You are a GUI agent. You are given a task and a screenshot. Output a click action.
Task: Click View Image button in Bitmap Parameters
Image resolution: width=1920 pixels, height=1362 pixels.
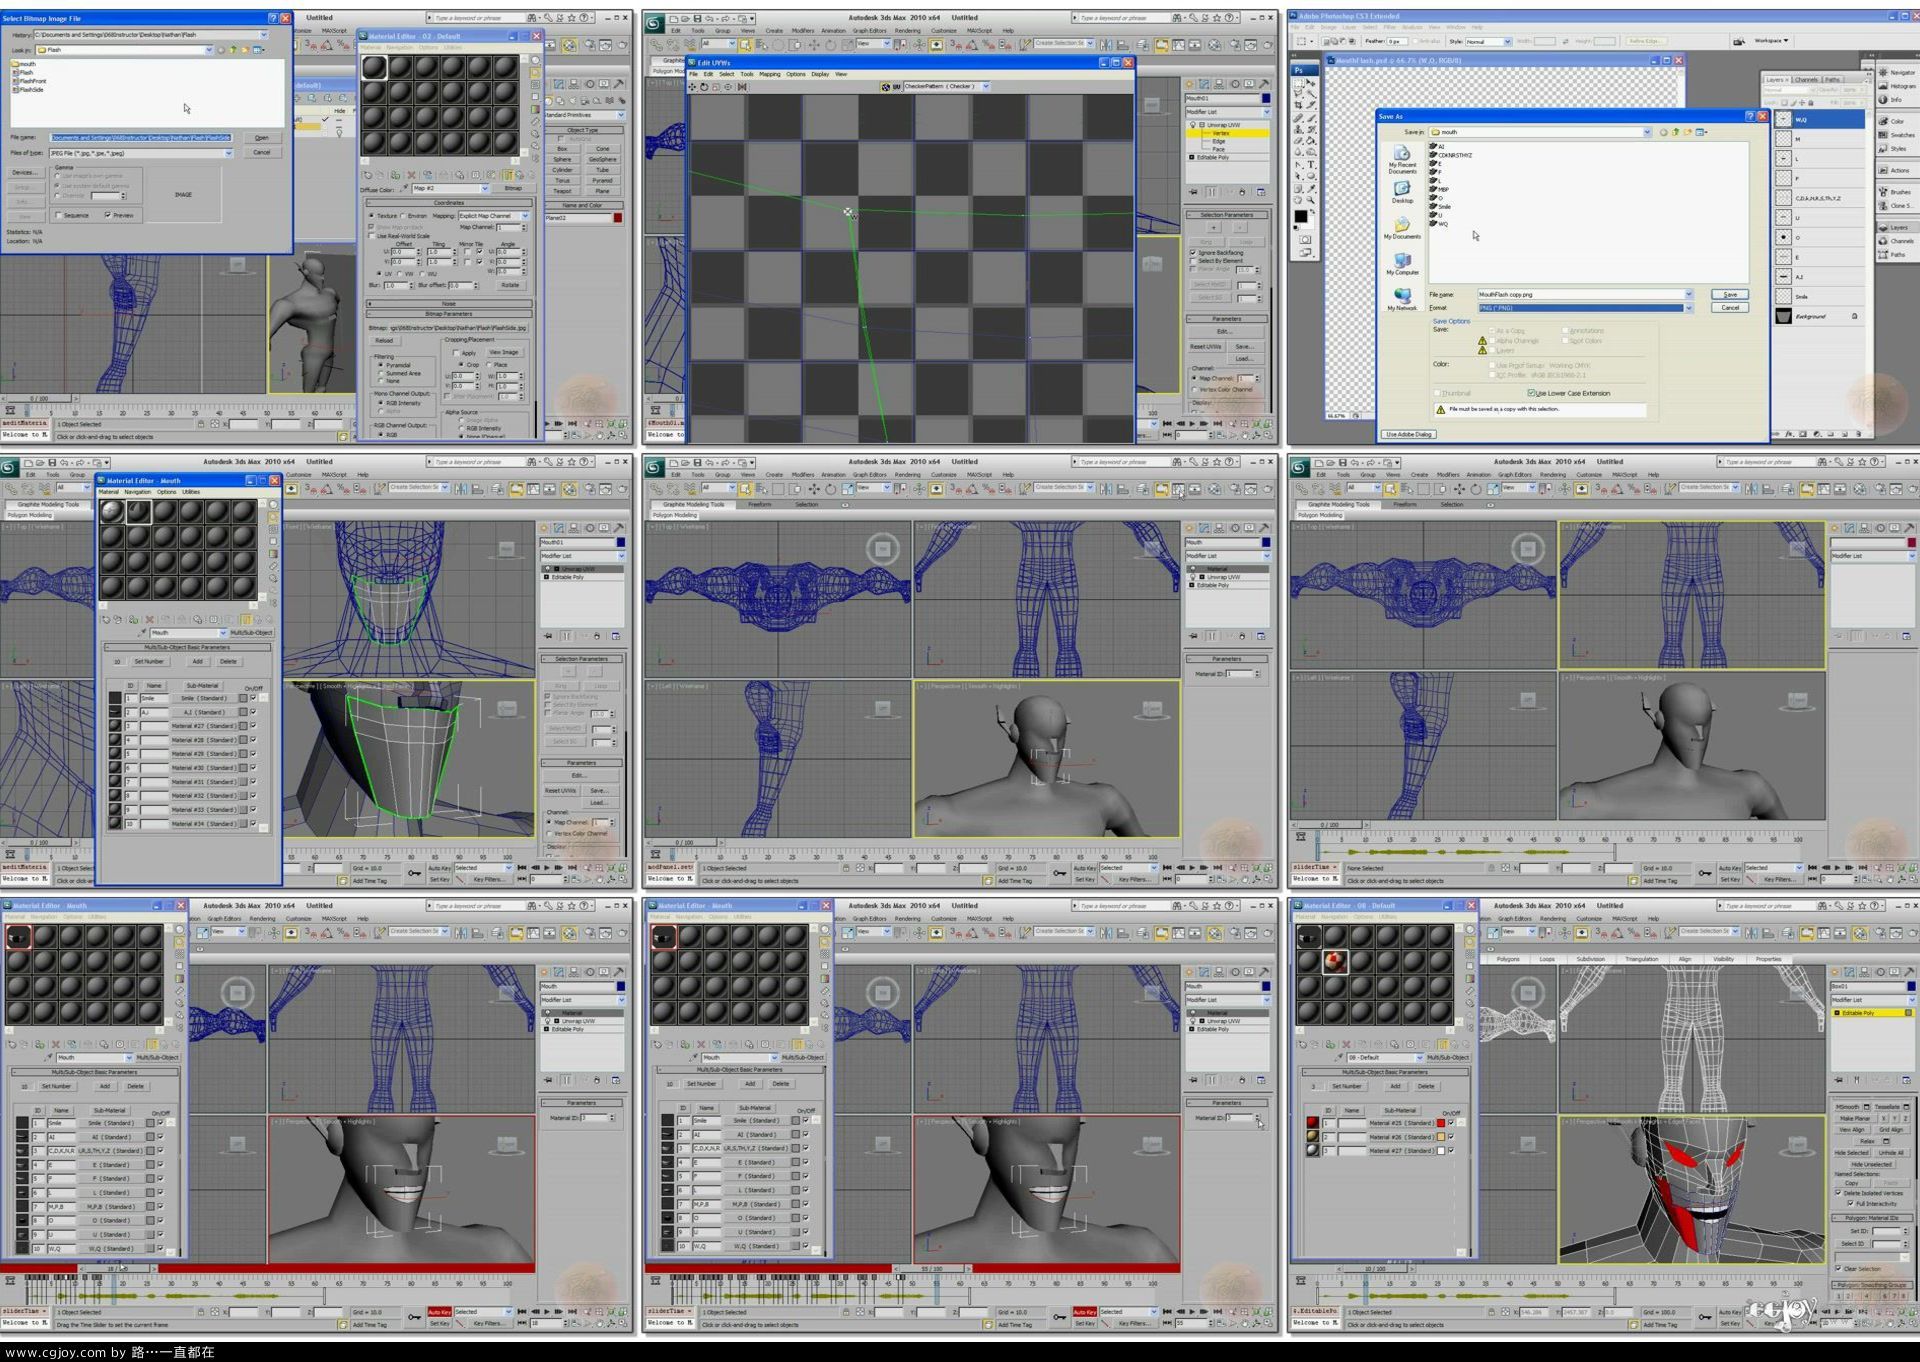(x=504, y=352)
